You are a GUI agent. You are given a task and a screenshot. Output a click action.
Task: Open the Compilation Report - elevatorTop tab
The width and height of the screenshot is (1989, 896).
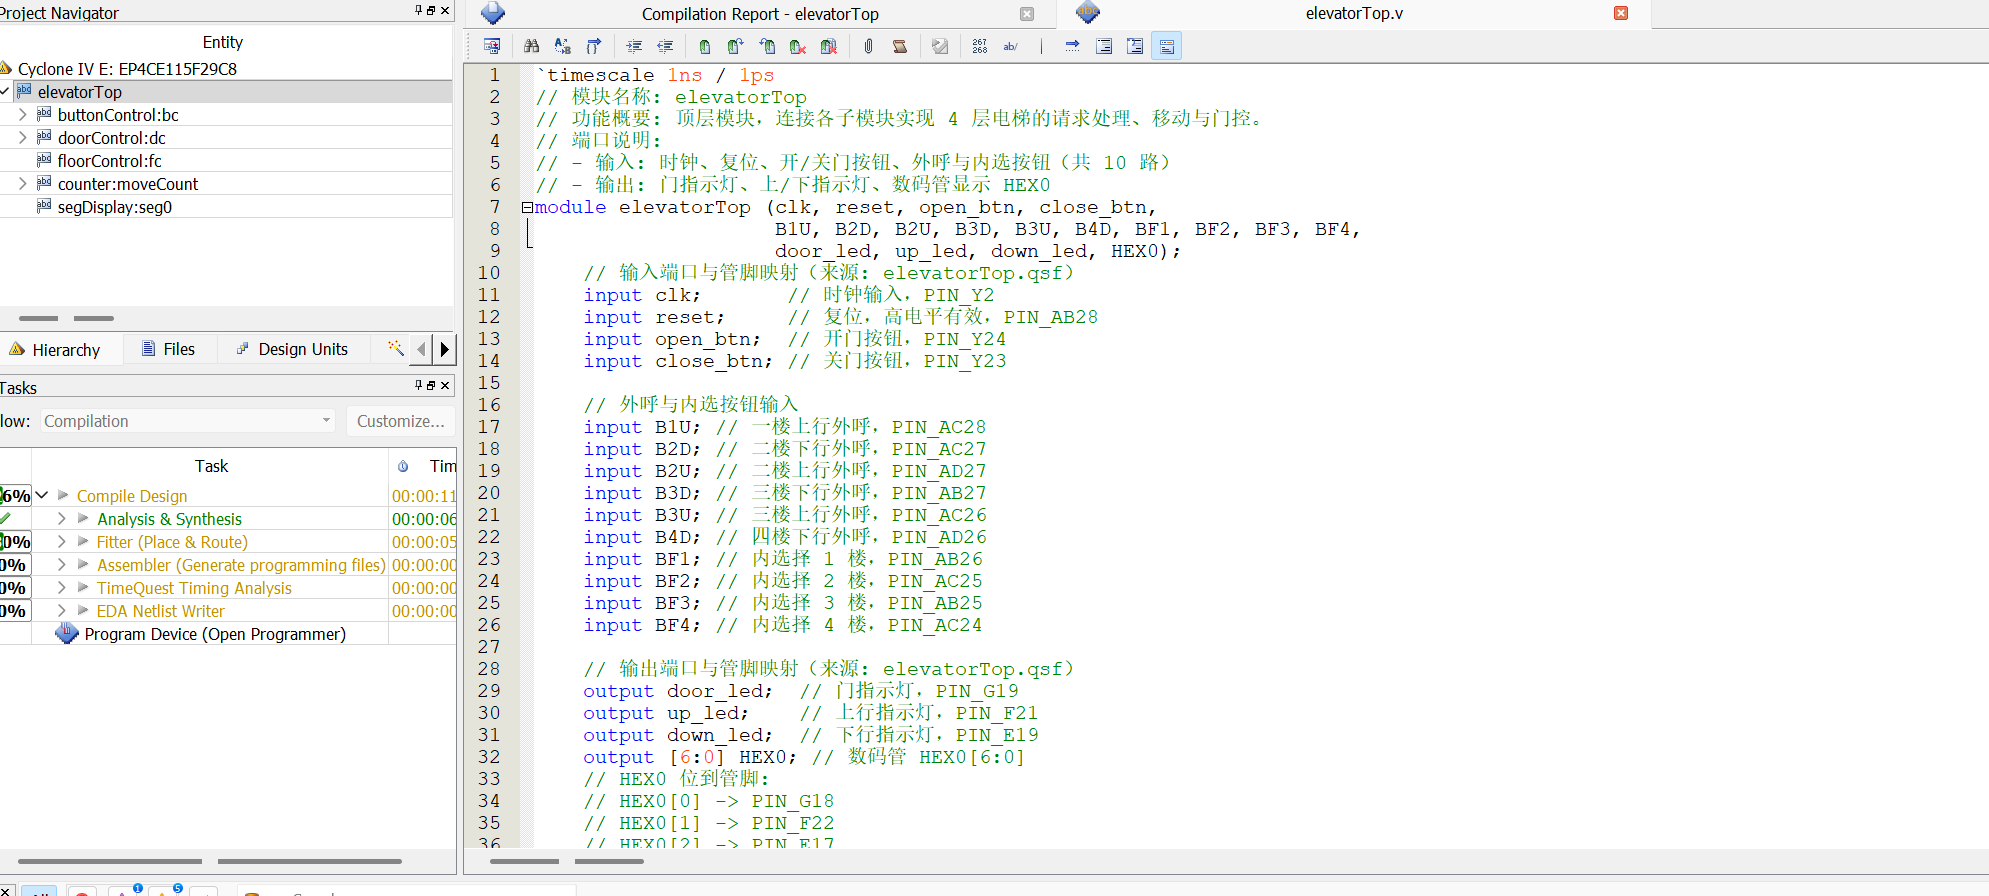[x=760, y=14]
